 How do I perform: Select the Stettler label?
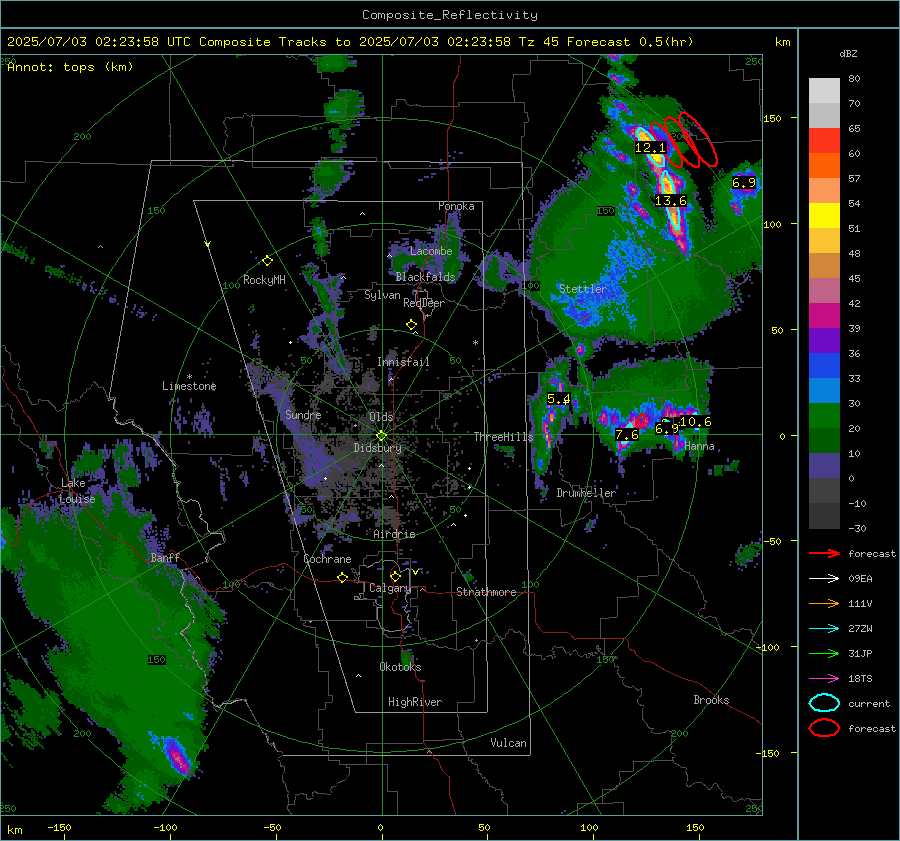(583, 289)
